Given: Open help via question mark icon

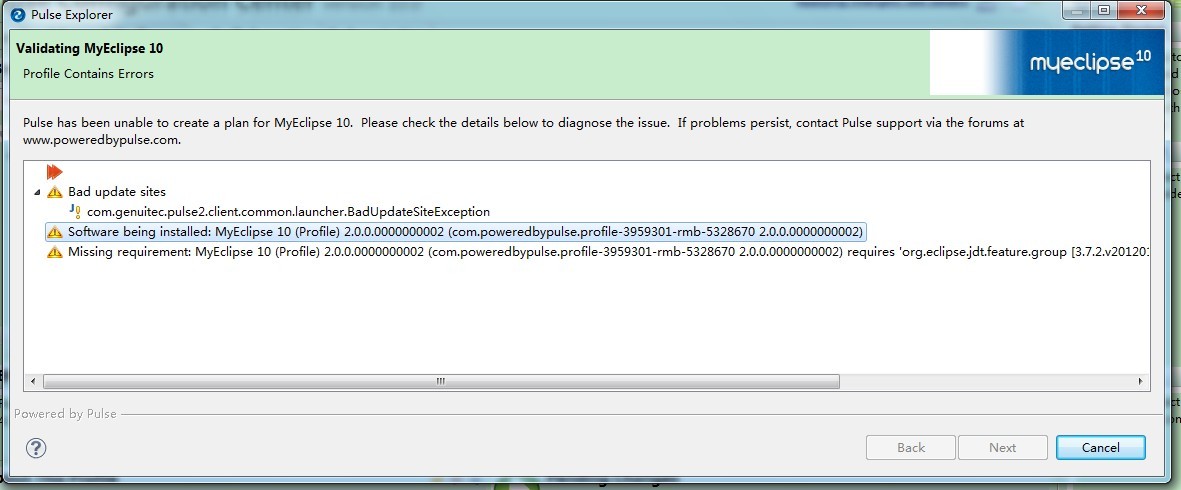Looking at the screenshot, I should pos(36,448).
